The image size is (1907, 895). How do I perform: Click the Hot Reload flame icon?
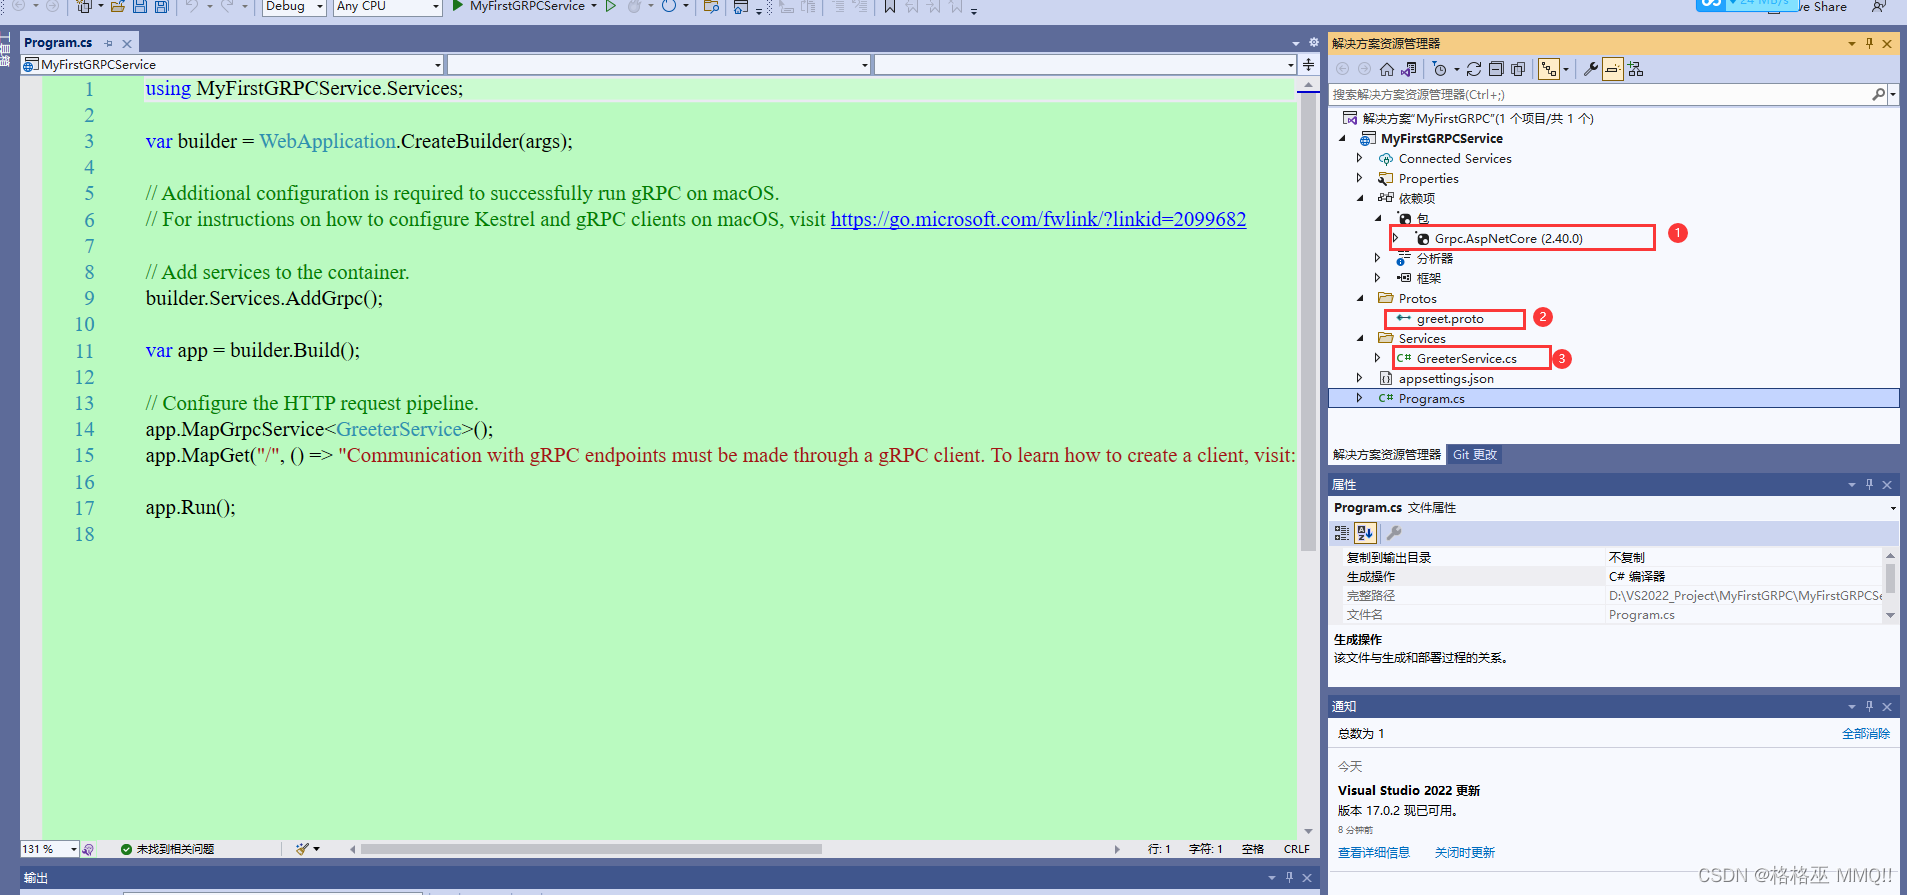tap(634, 6)
